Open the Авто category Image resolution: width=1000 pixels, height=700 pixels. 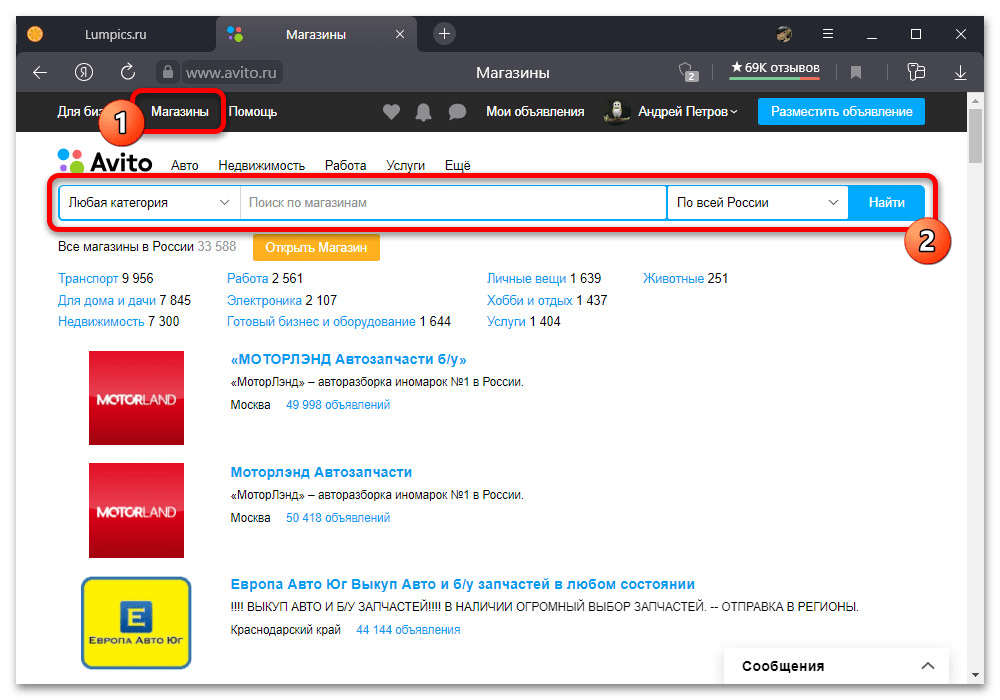pyautogui.click(x=184, y=166)
